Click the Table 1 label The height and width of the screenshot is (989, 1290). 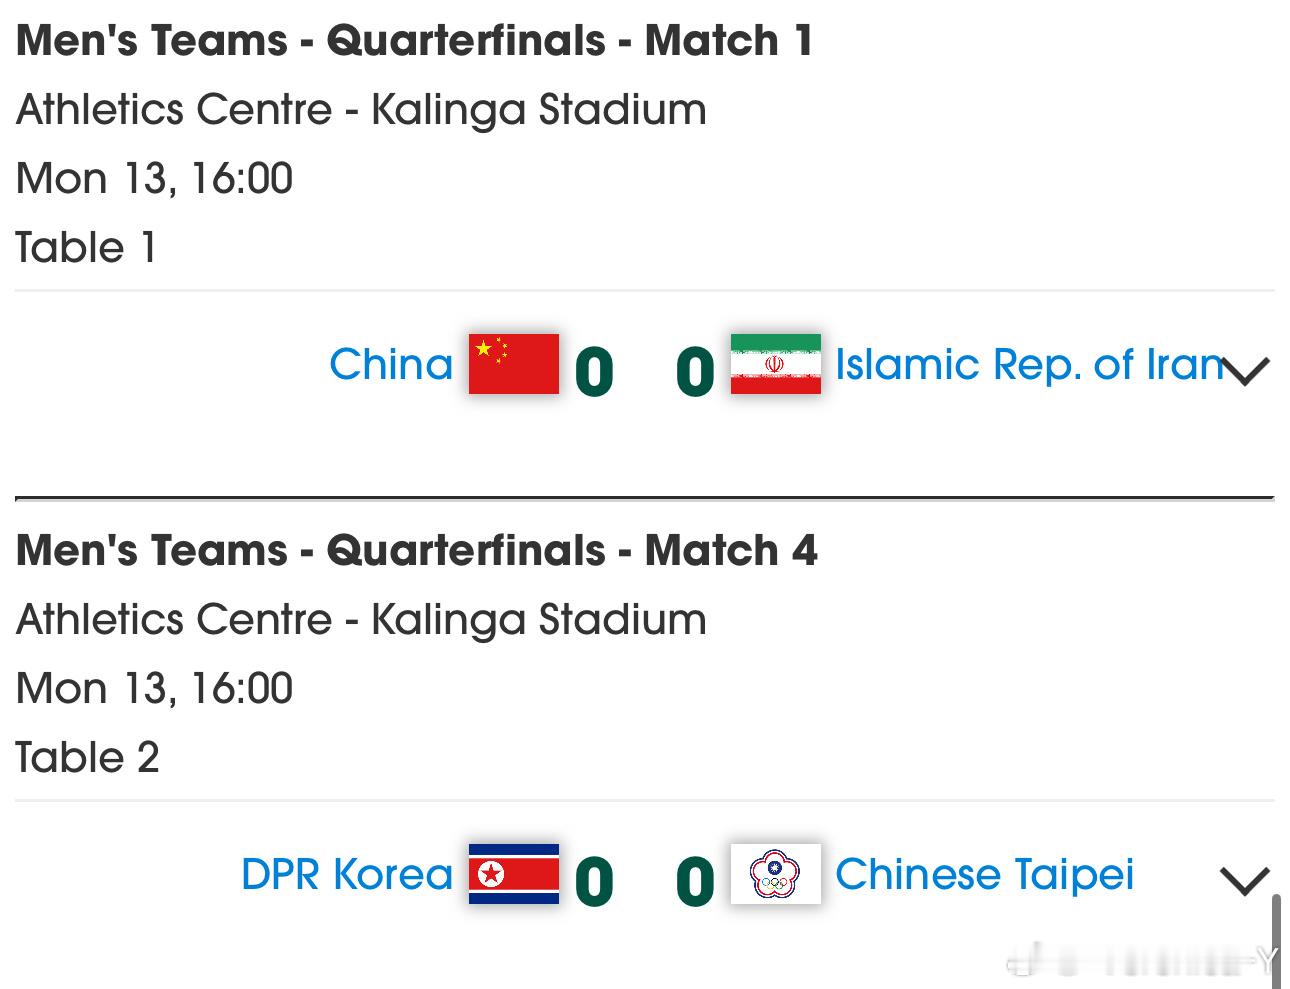86,247
